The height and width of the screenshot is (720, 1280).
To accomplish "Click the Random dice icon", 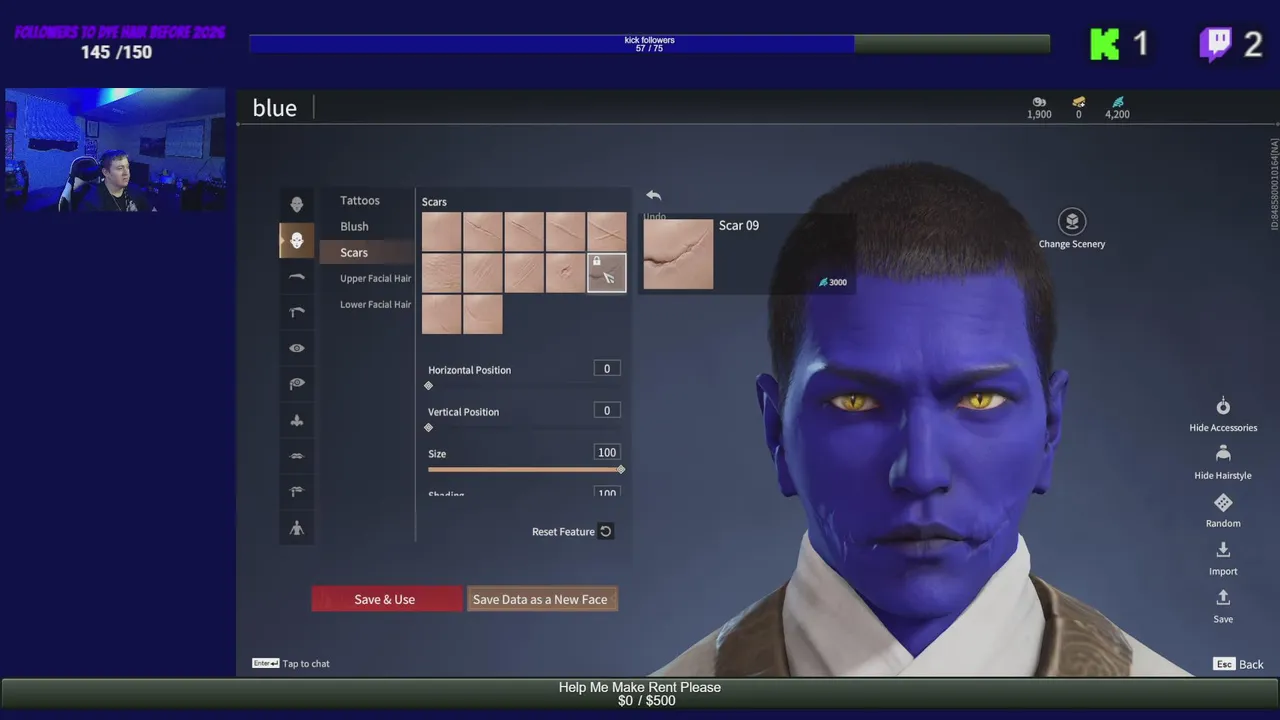I will [x=1223, y=502].
